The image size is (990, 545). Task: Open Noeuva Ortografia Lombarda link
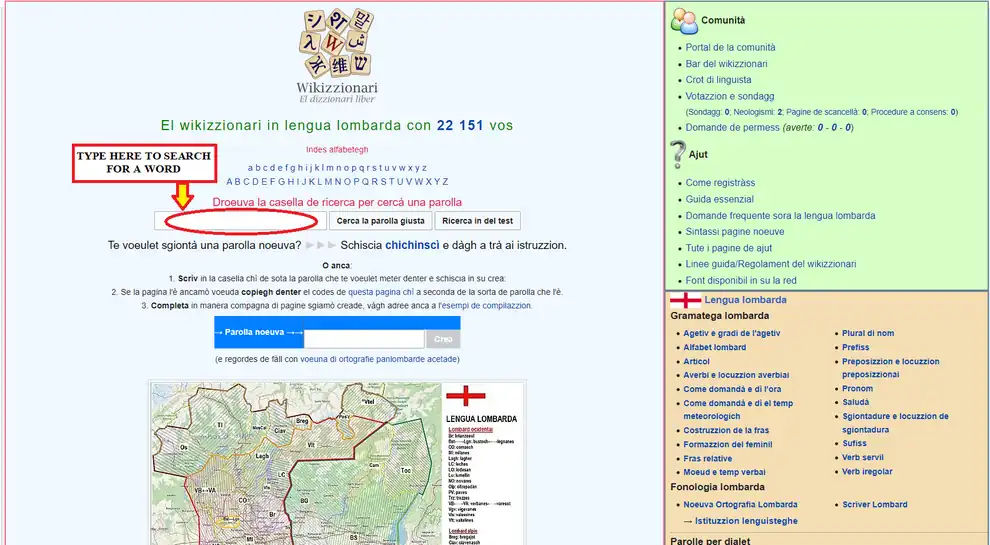click(740, 505)
